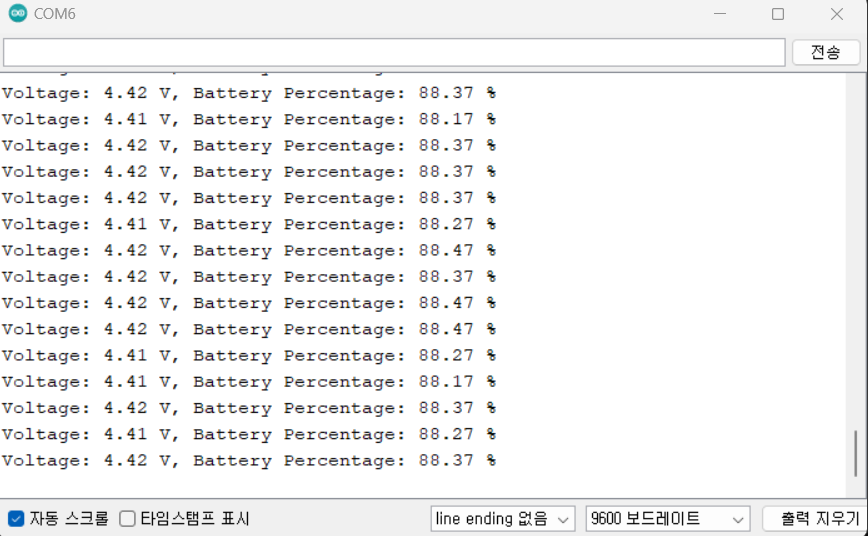Open the 9600 보드레이트 baud rate dropdown
The height and width of the screenshot is (536, 868).
(x=667, y=519)
